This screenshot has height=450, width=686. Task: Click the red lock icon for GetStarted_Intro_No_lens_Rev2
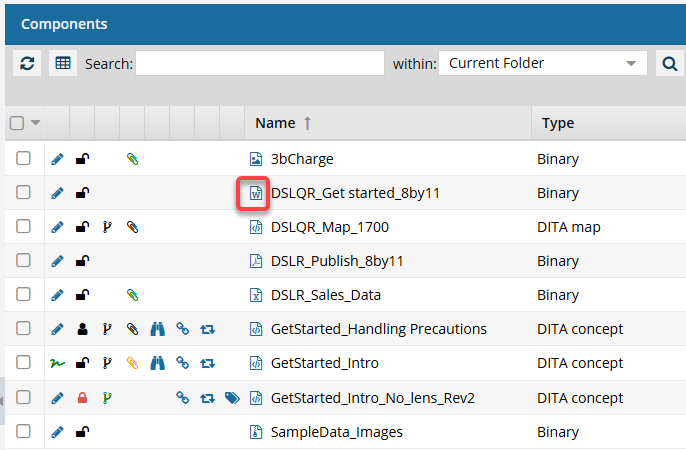tap(83, 398)
